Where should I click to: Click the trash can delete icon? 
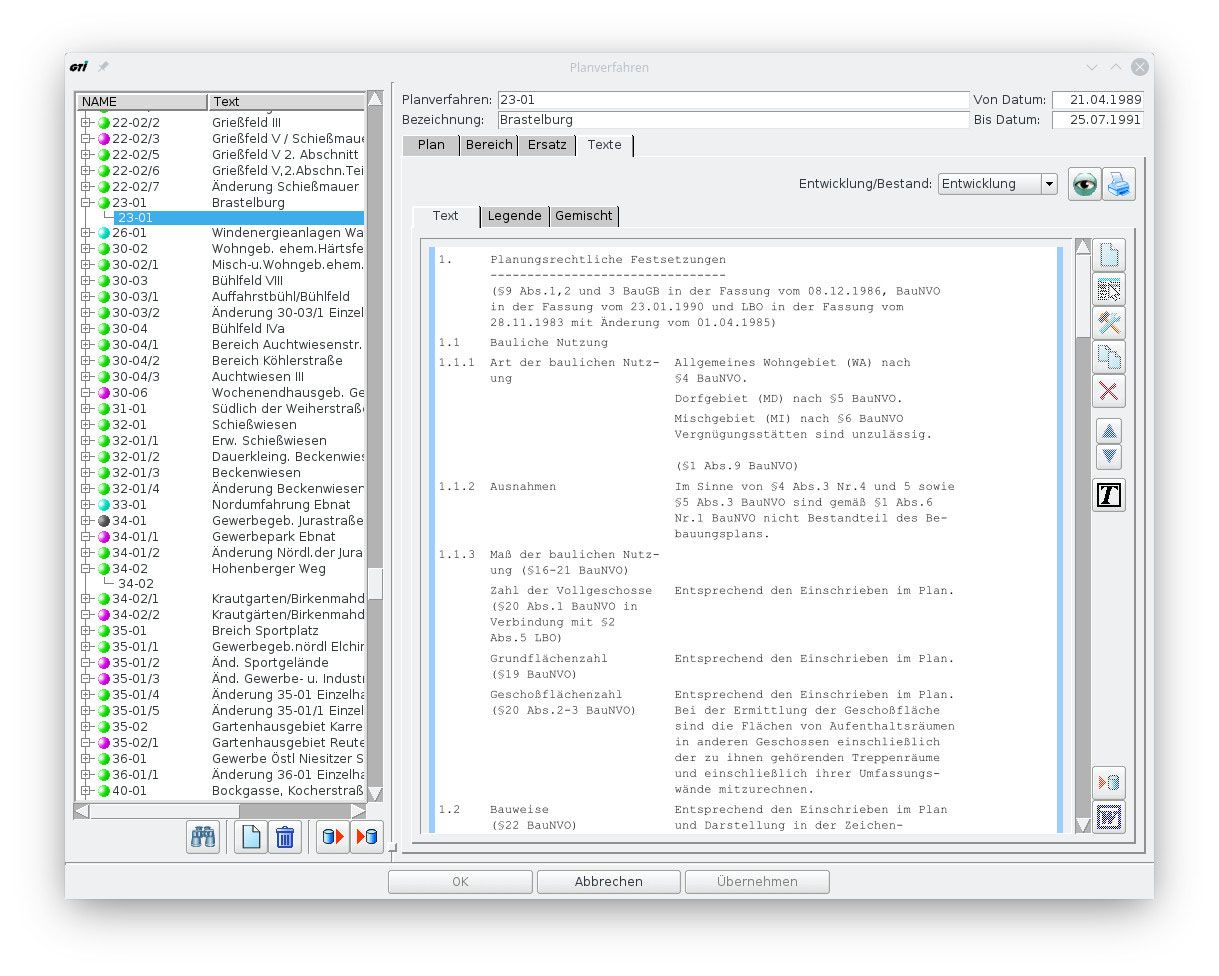click(285, 836)
